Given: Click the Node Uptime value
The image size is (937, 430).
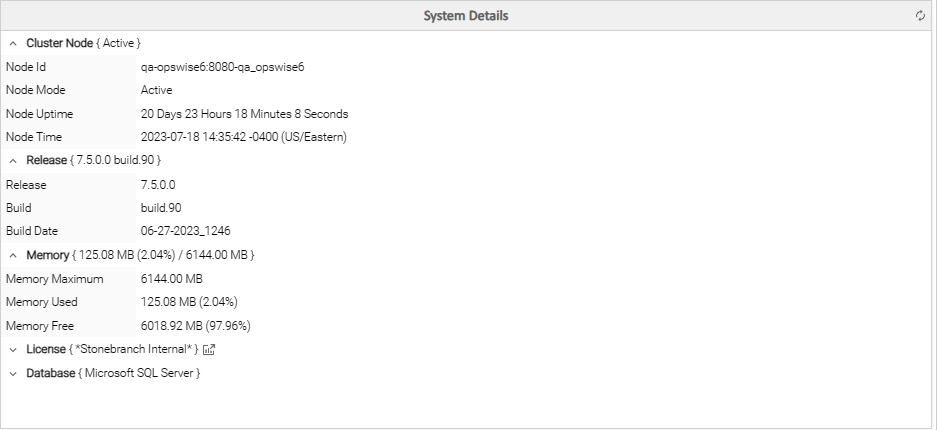Looking at the screenshot, I should 244,114.
